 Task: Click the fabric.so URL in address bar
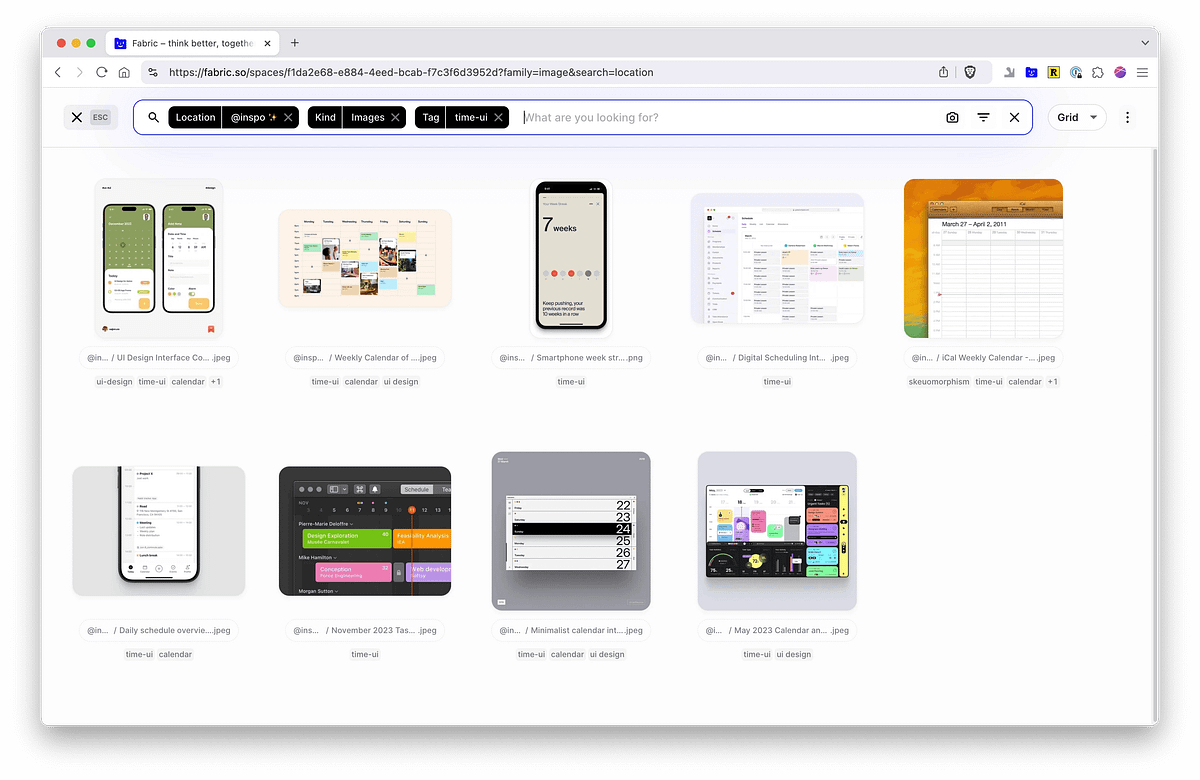pyautogui.click(x=411, y=72)
